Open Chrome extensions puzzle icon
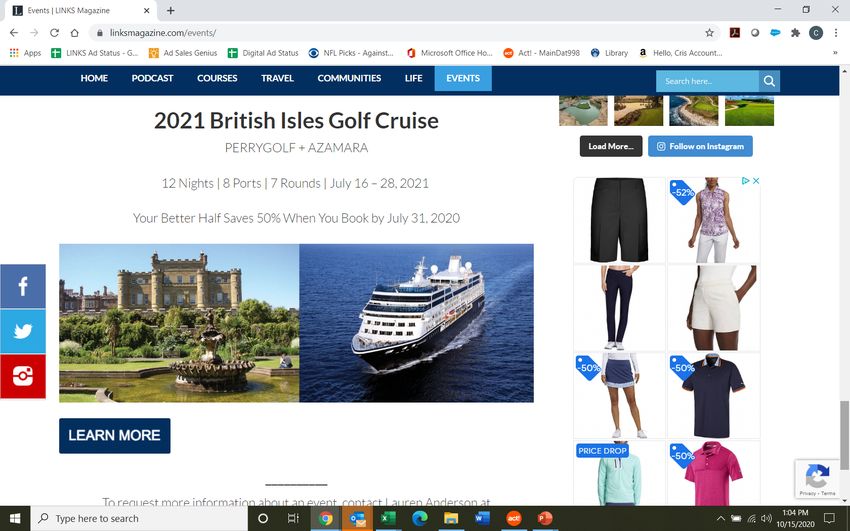The image size is (850, 531). 795,33
